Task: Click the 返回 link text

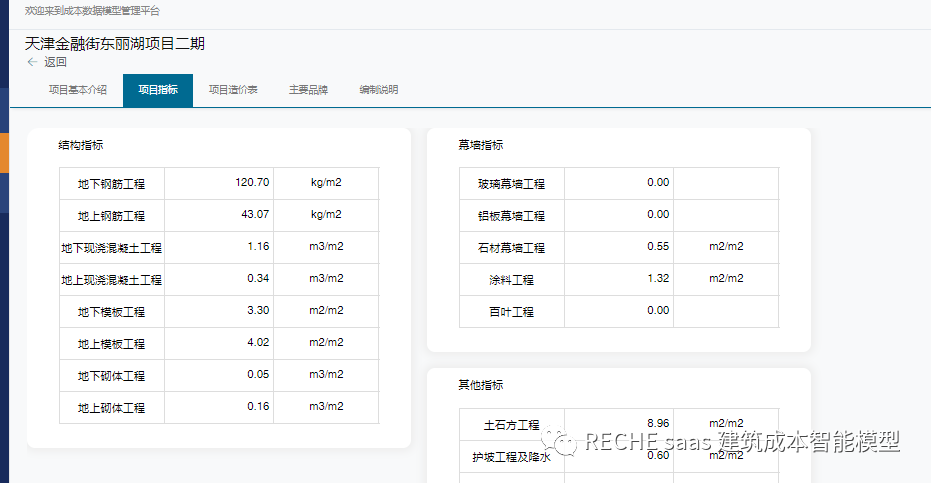Action: pos(55,62)
